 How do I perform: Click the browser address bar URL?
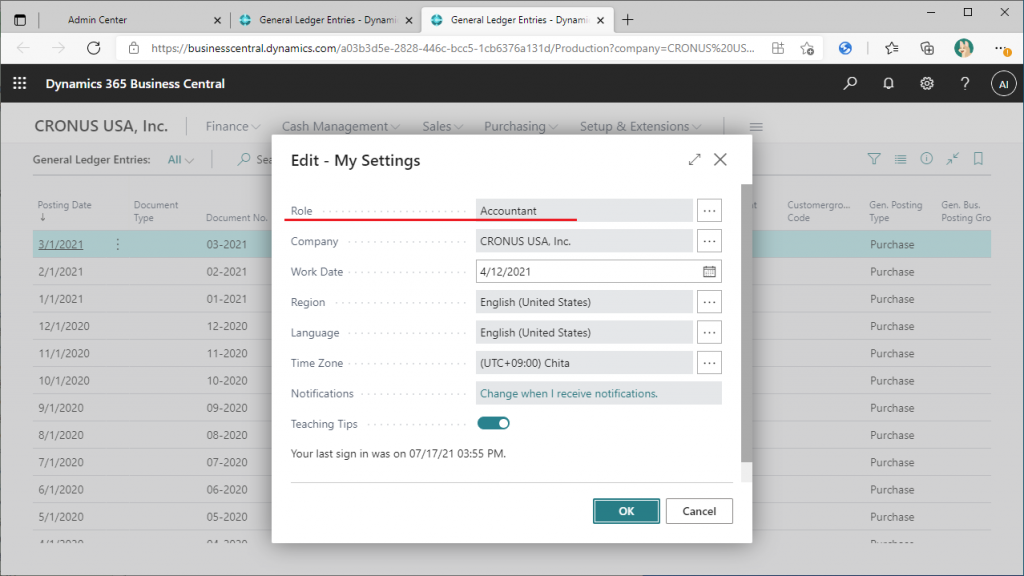pyautogui.click(x=453, y=48)
